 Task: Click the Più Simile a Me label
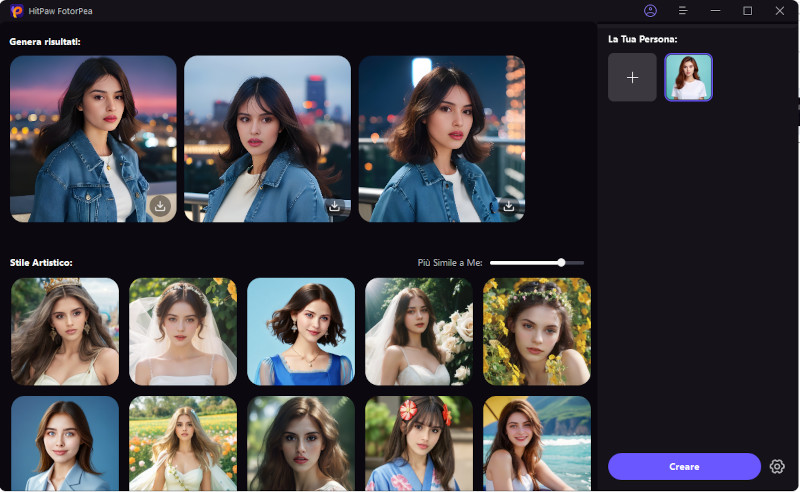(x=450, y=263)
